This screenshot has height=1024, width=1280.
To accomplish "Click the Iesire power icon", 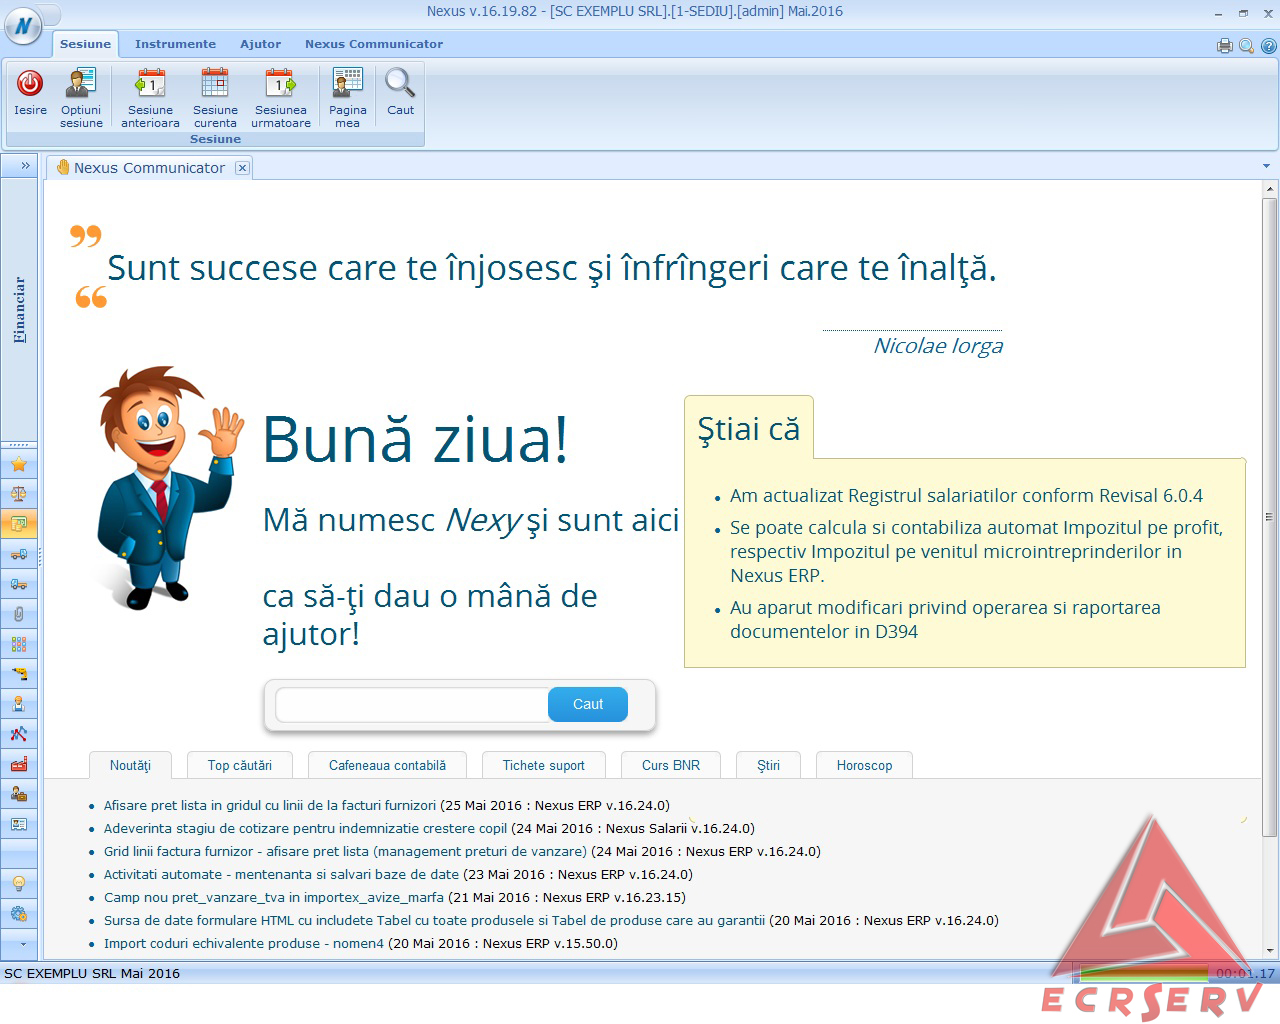I will [x=30, y=84].
